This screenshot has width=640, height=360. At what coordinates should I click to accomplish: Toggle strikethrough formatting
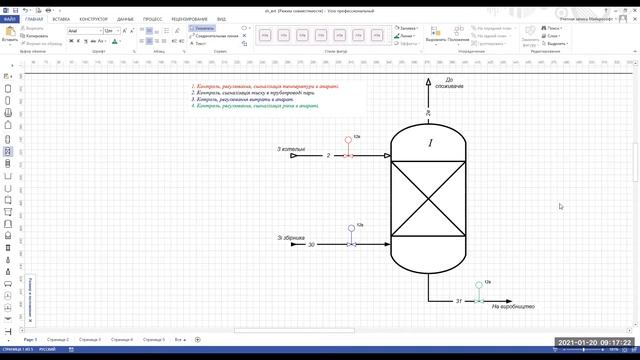pyautogui.click(x=93, y=41)
